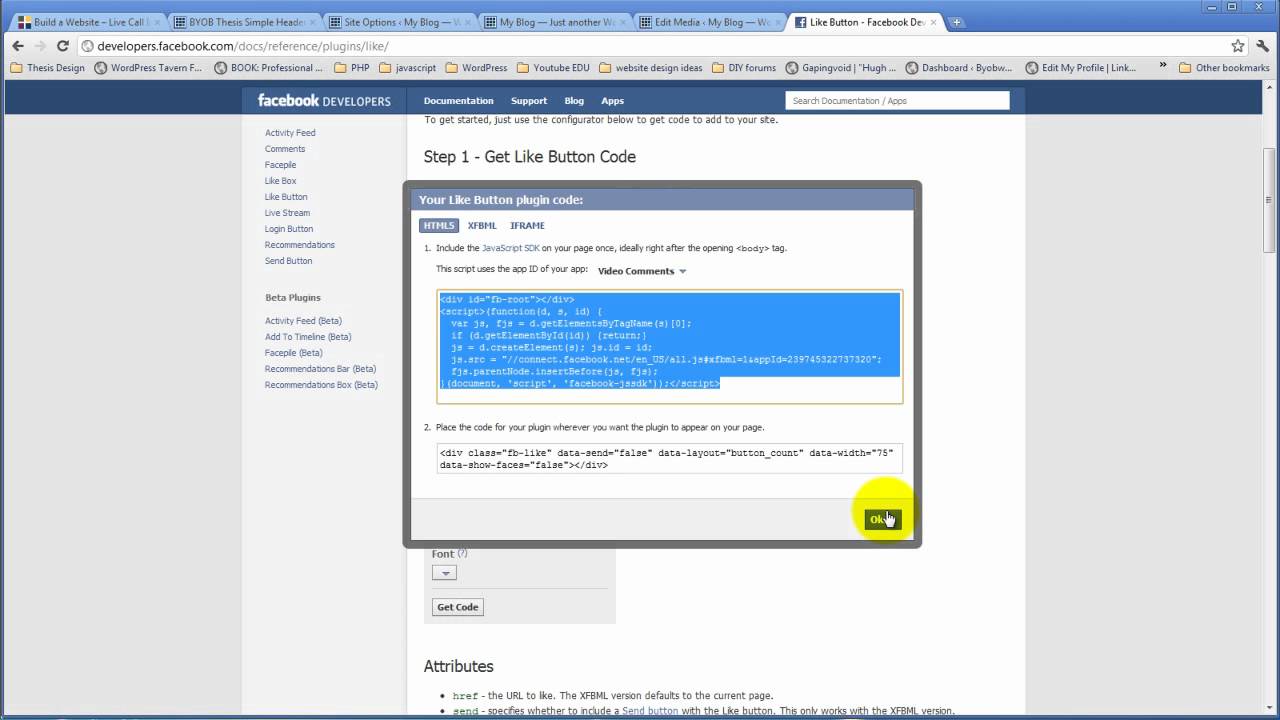This screenshot has height=720, width=1280.
Task: Open the Documentation menu item
Action: tap(458, 101)
